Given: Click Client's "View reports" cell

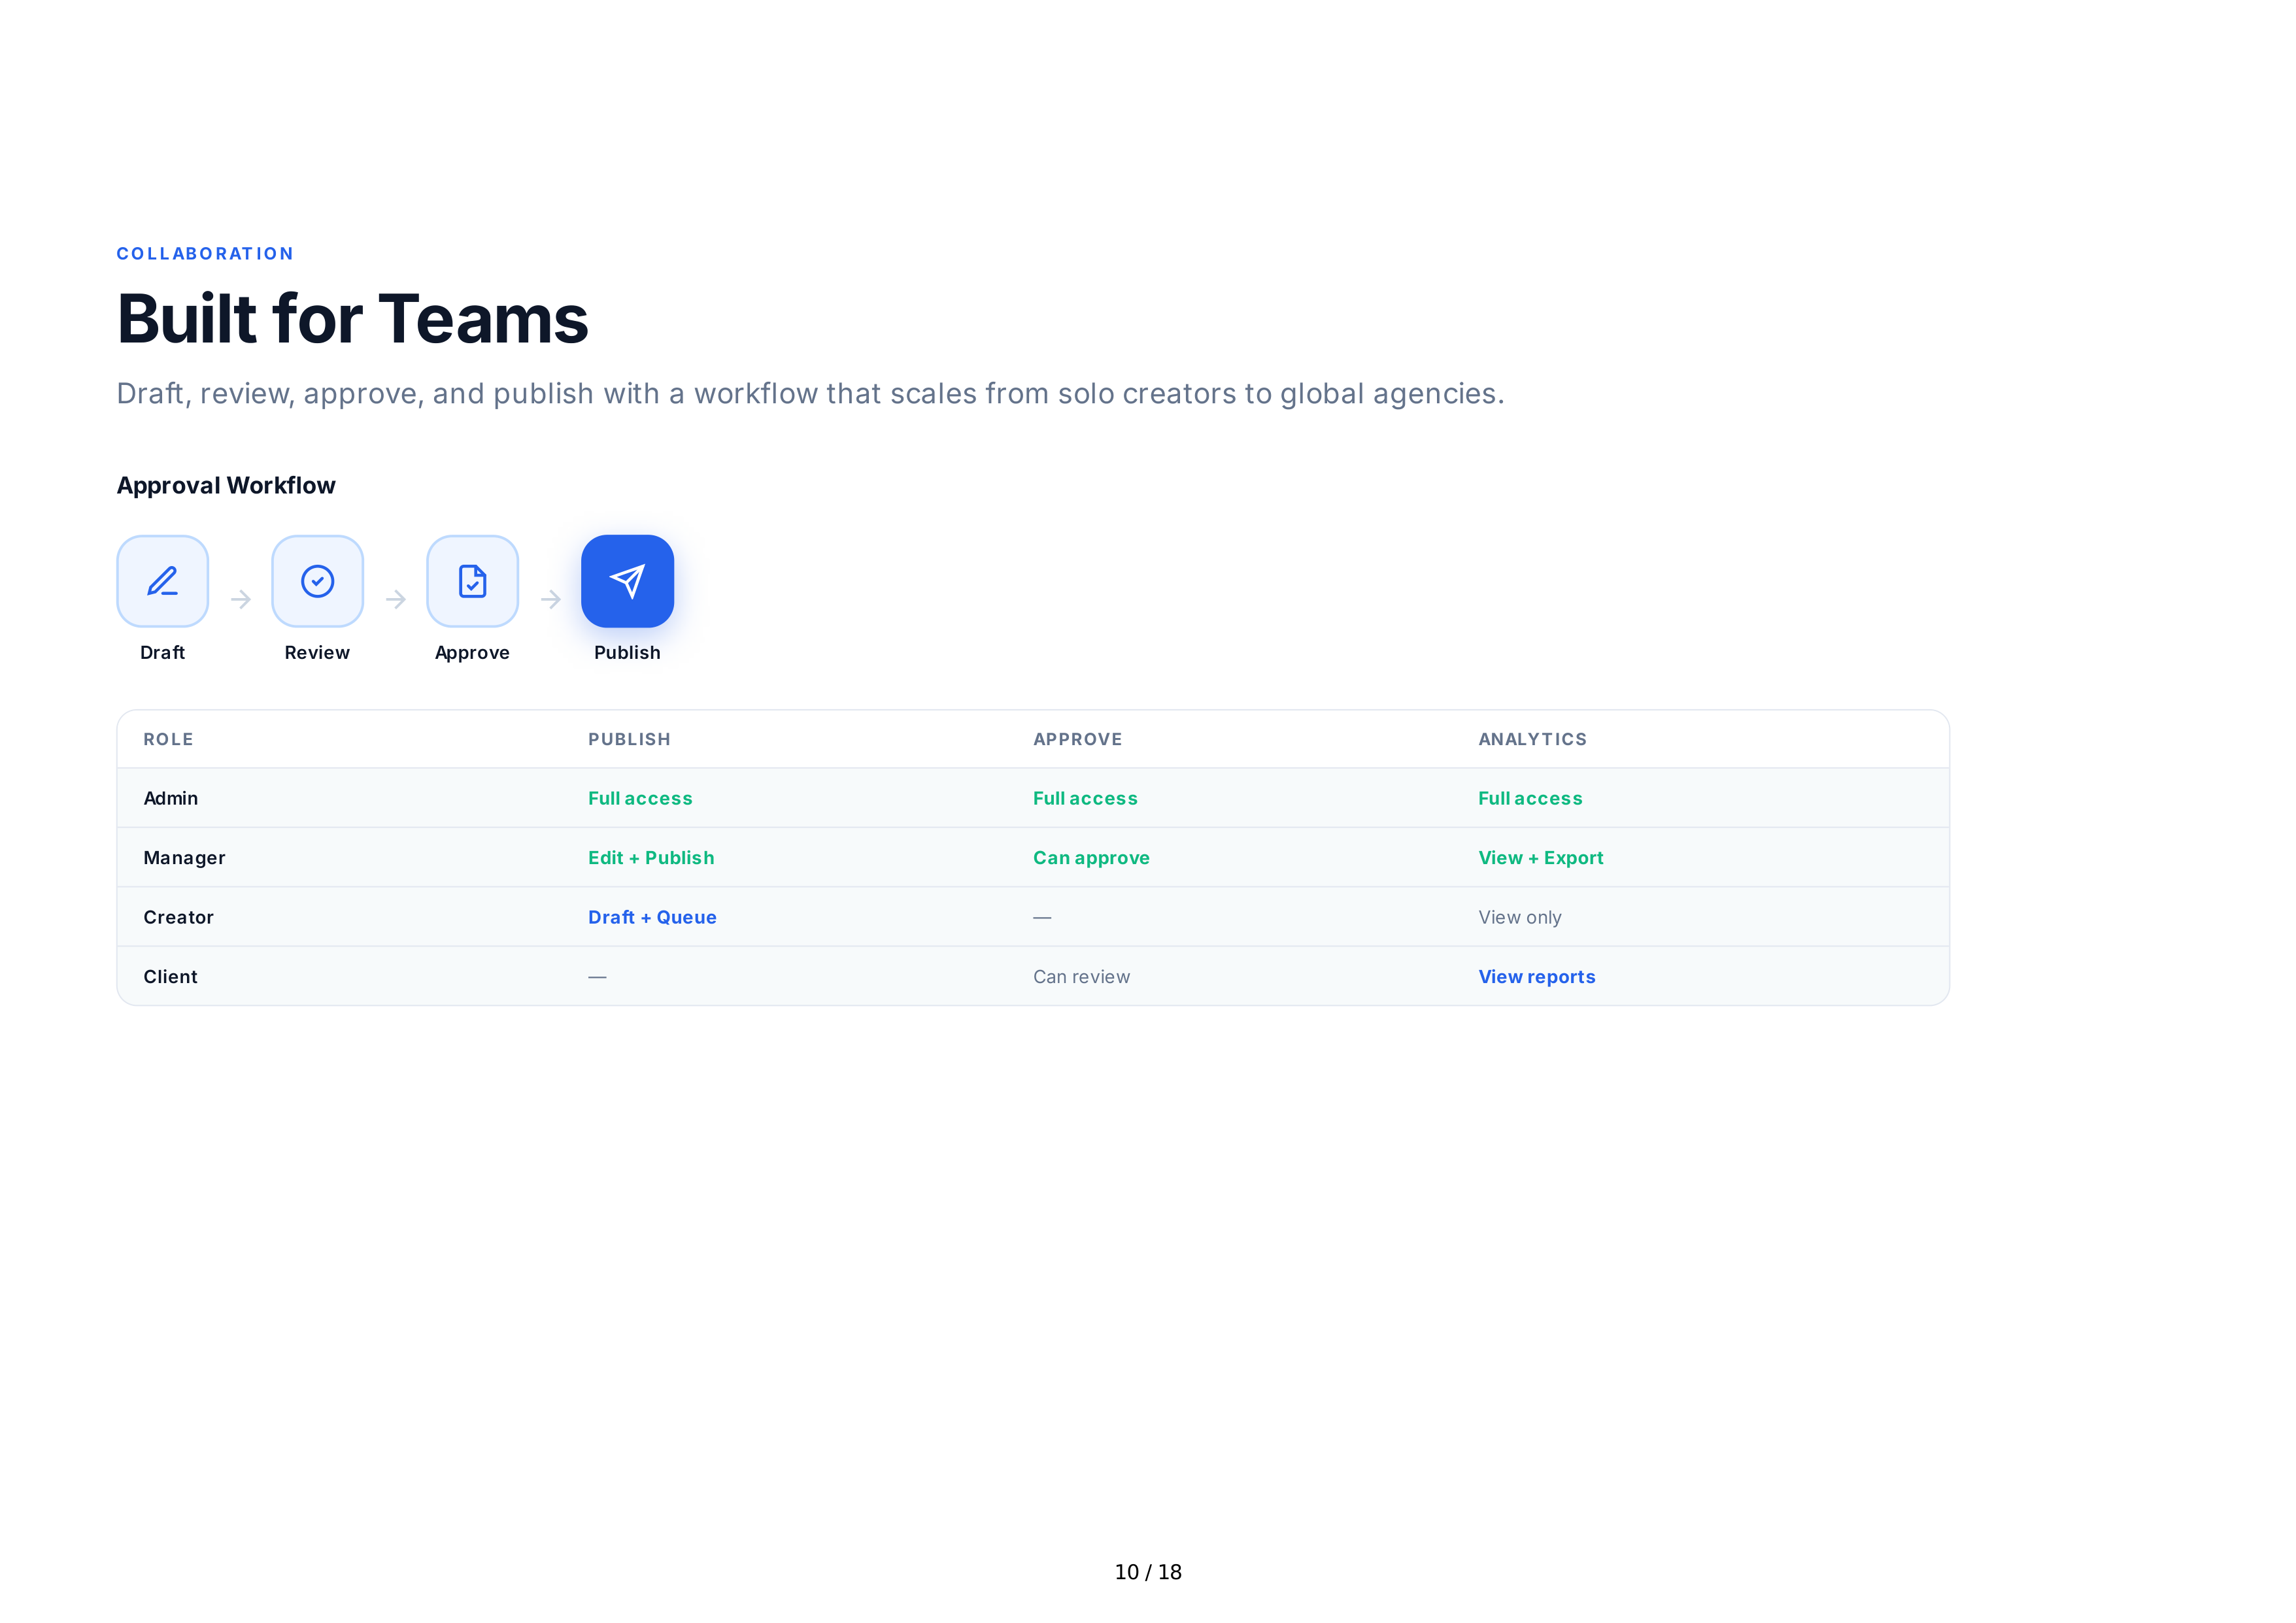Looking at the screenshot, I should click(1536, 977).
